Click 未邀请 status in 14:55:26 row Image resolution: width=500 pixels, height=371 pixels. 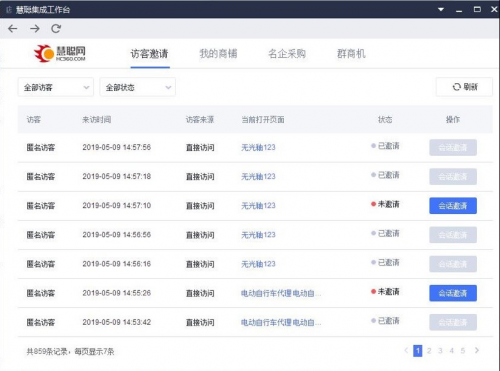385,292
